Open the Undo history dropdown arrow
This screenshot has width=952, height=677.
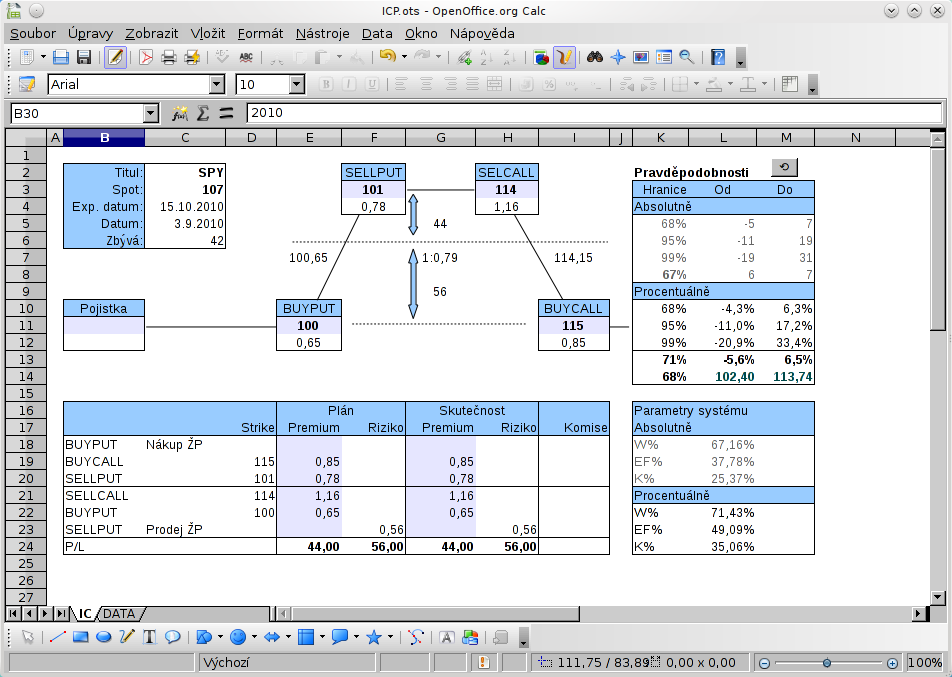coord(404,57)
